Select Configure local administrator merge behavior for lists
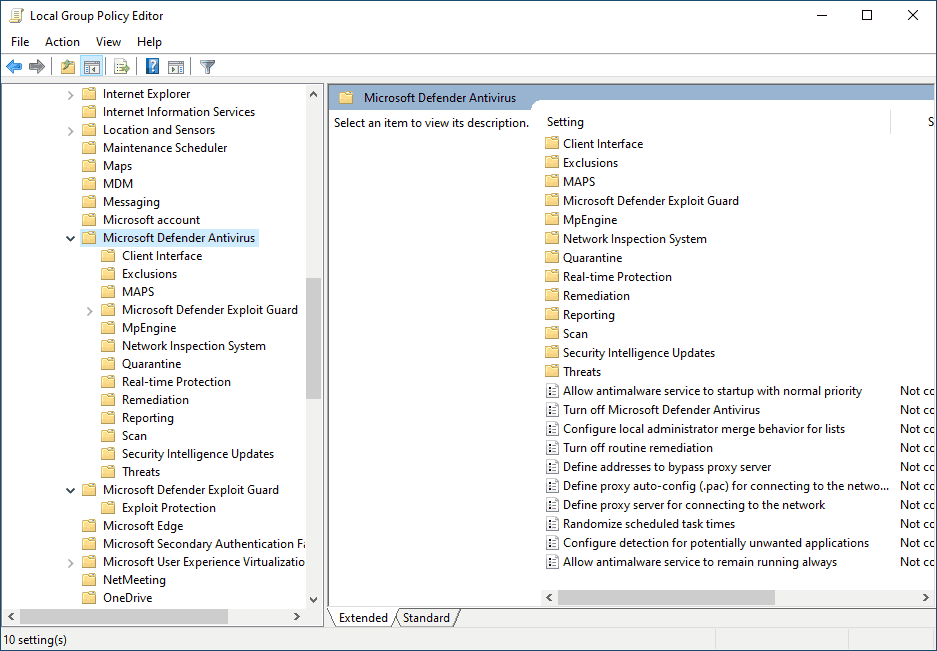937x651 pixels. (x=704, y=429)
